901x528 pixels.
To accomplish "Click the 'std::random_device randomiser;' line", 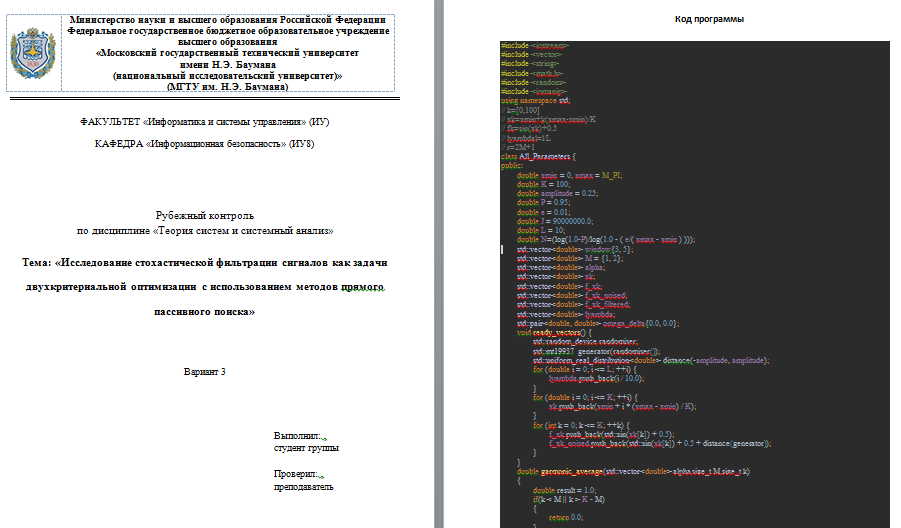I will click(x=586, y=342).
